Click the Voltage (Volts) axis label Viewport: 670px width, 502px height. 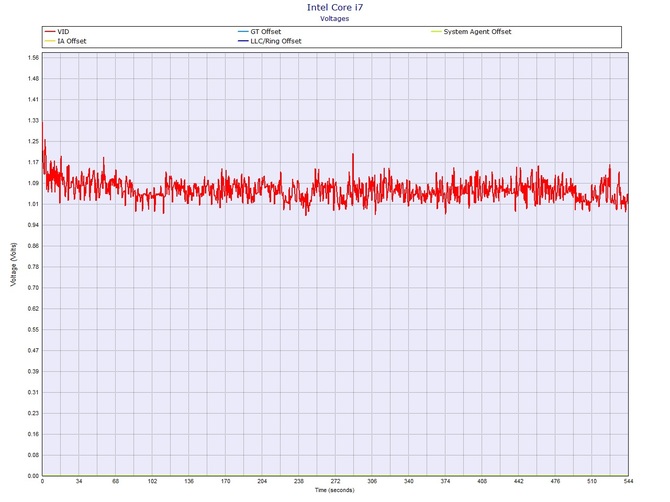click(14, 264)
